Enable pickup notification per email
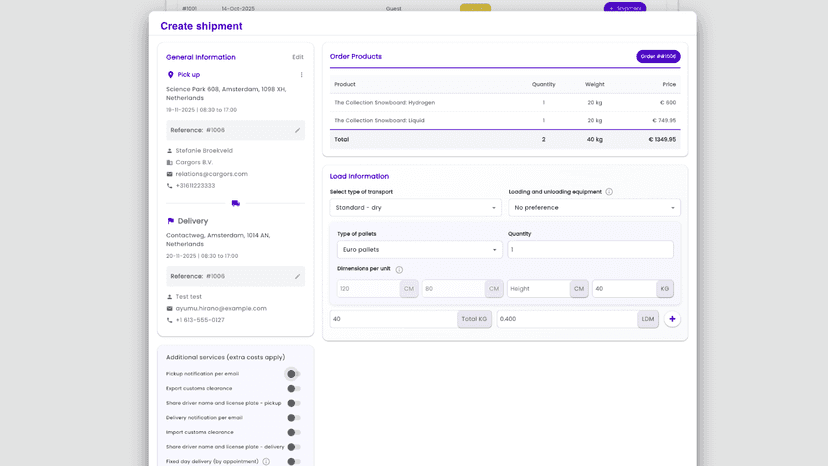The width and height of the screenshot is (828, 466). (x=293, y=374)
